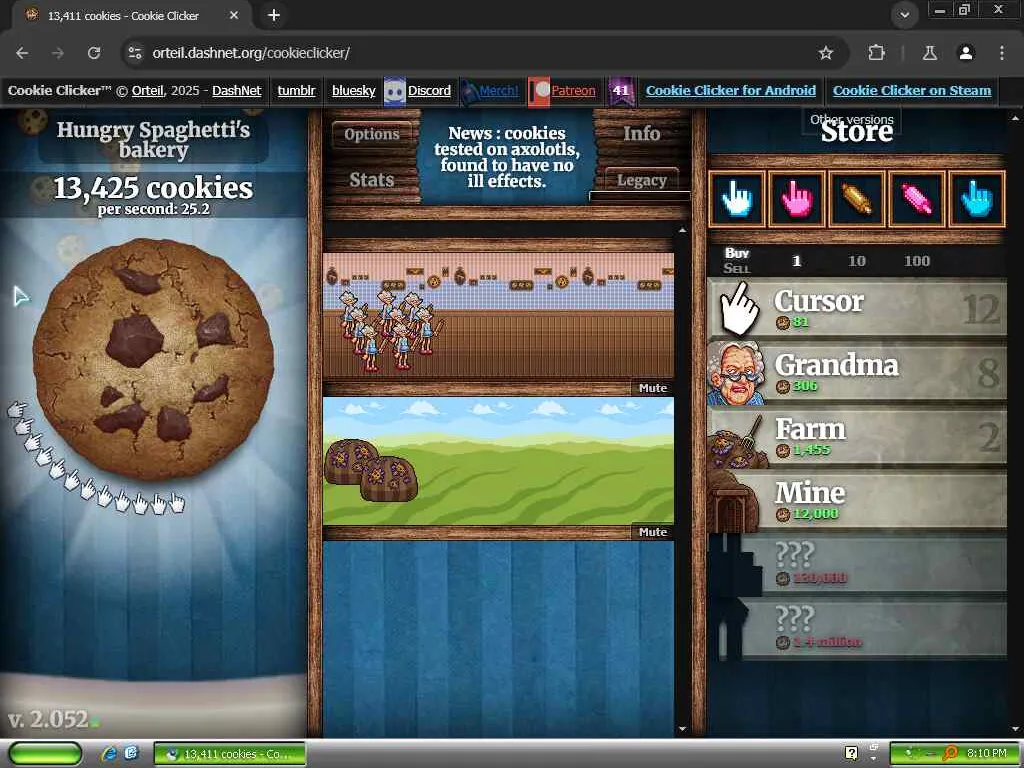This screenshot has height=768, width=1024.
Task: Click the help question mark tray icon
Action: coord(851,754)
